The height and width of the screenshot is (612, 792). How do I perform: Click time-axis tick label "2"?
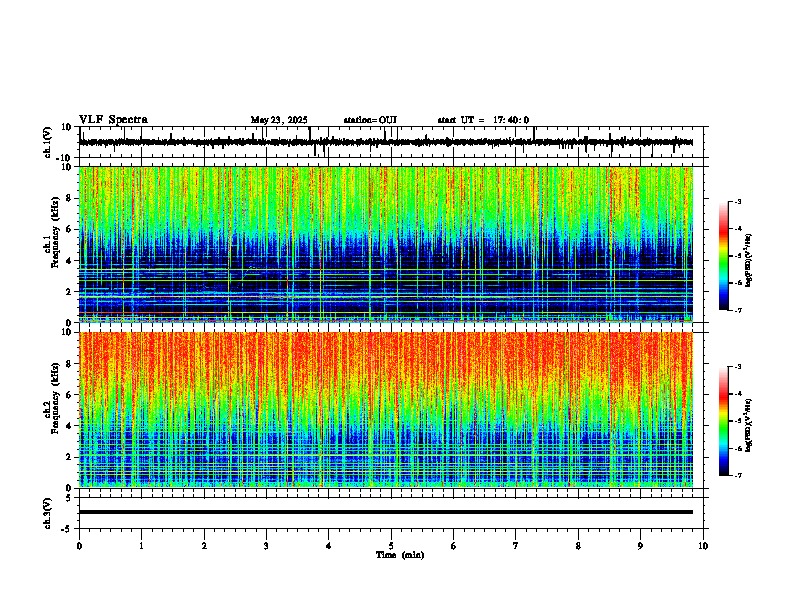[204, 546]
